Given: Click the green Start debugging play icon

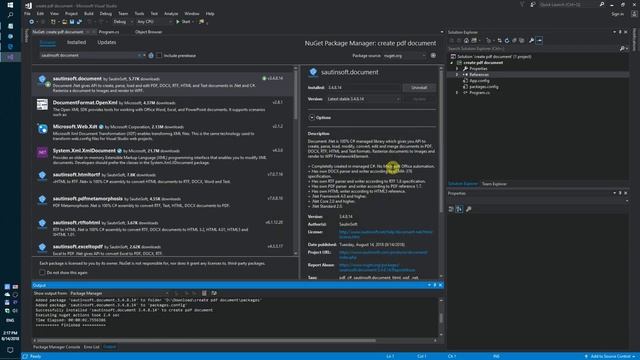Looking at the screenshot, I should [178, 22].
